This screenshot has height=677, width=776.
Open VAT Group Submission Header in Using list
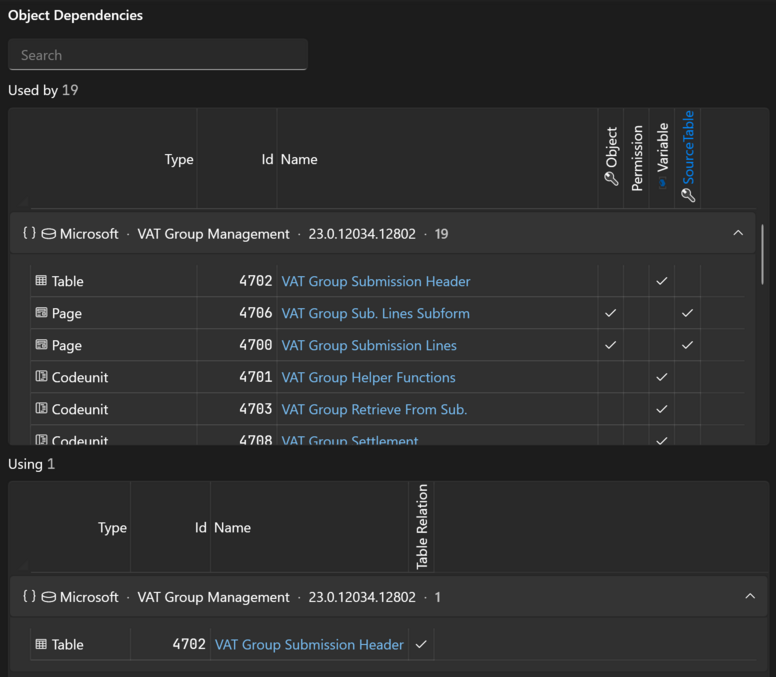tap(309, 644)
